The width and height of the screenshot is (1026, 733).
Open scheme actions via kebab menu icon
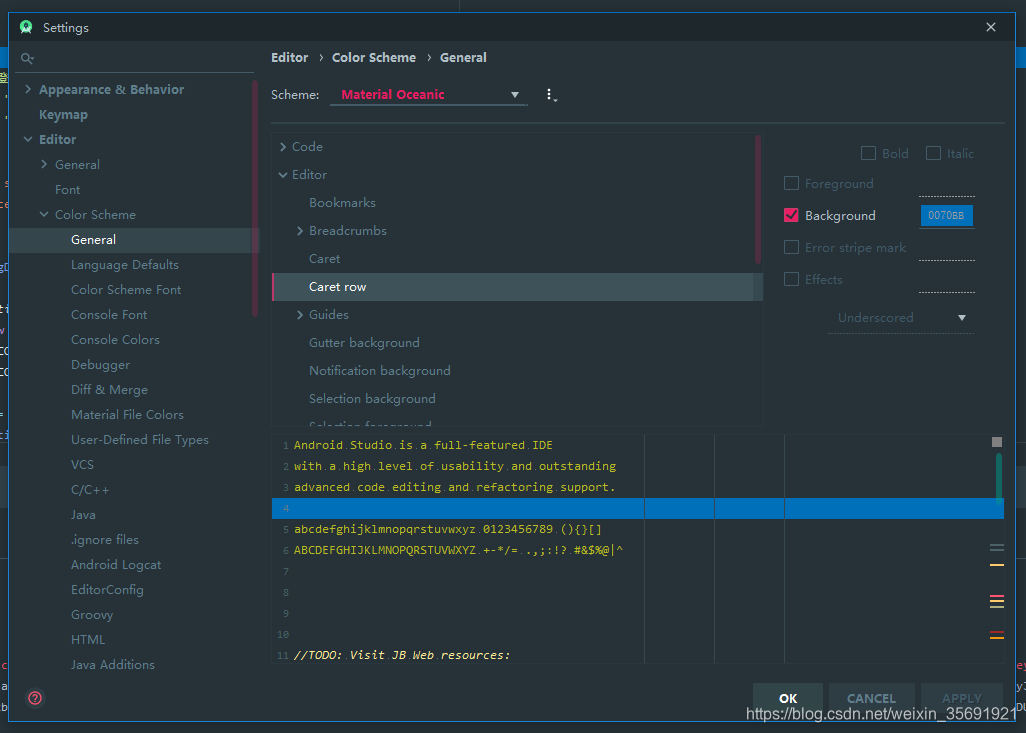tap(548, 95)
